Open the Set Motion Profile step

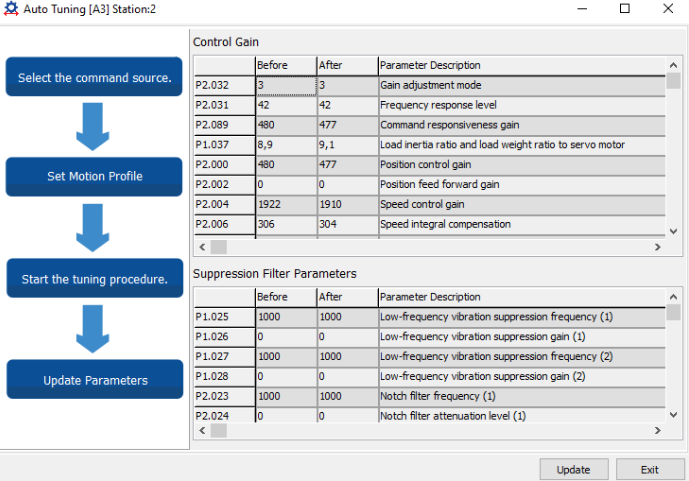95,176
